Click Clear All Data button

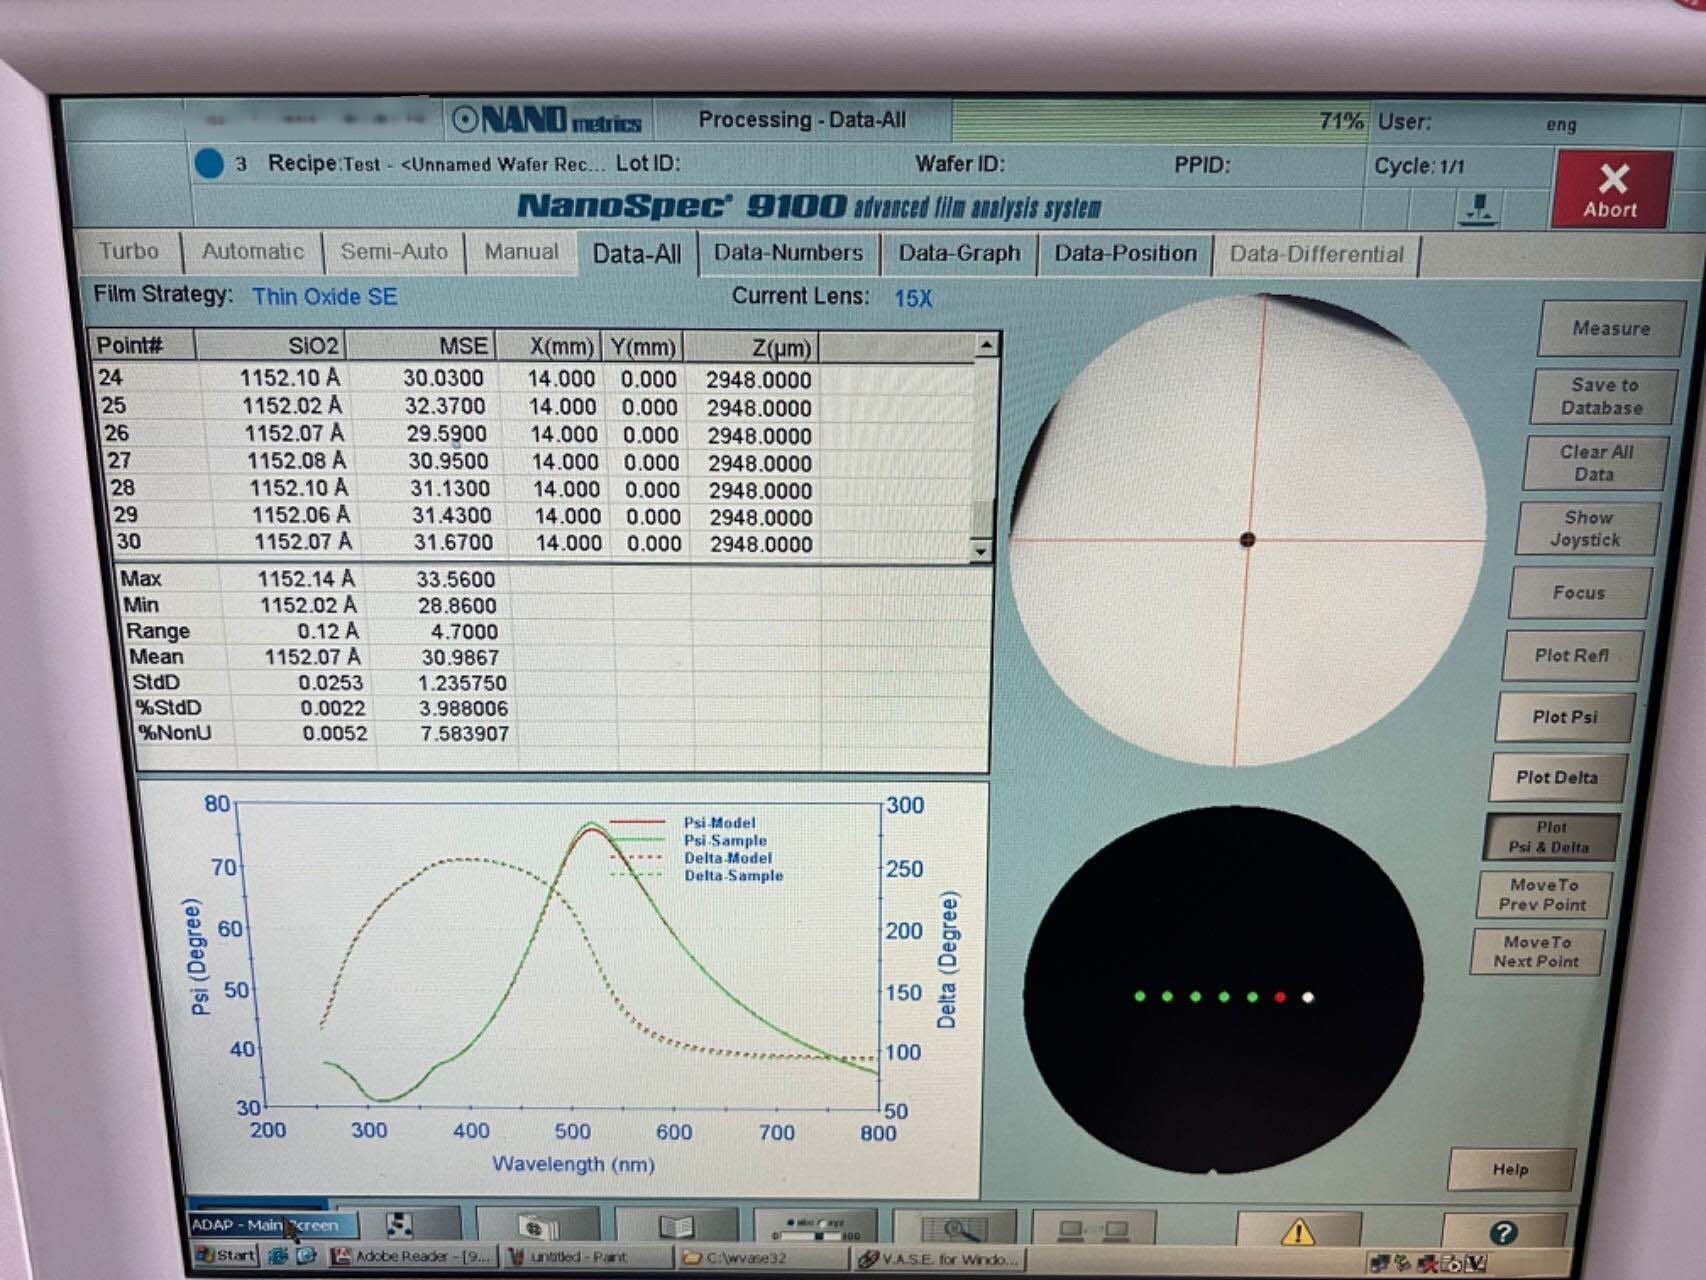(x=1595, y=463)
